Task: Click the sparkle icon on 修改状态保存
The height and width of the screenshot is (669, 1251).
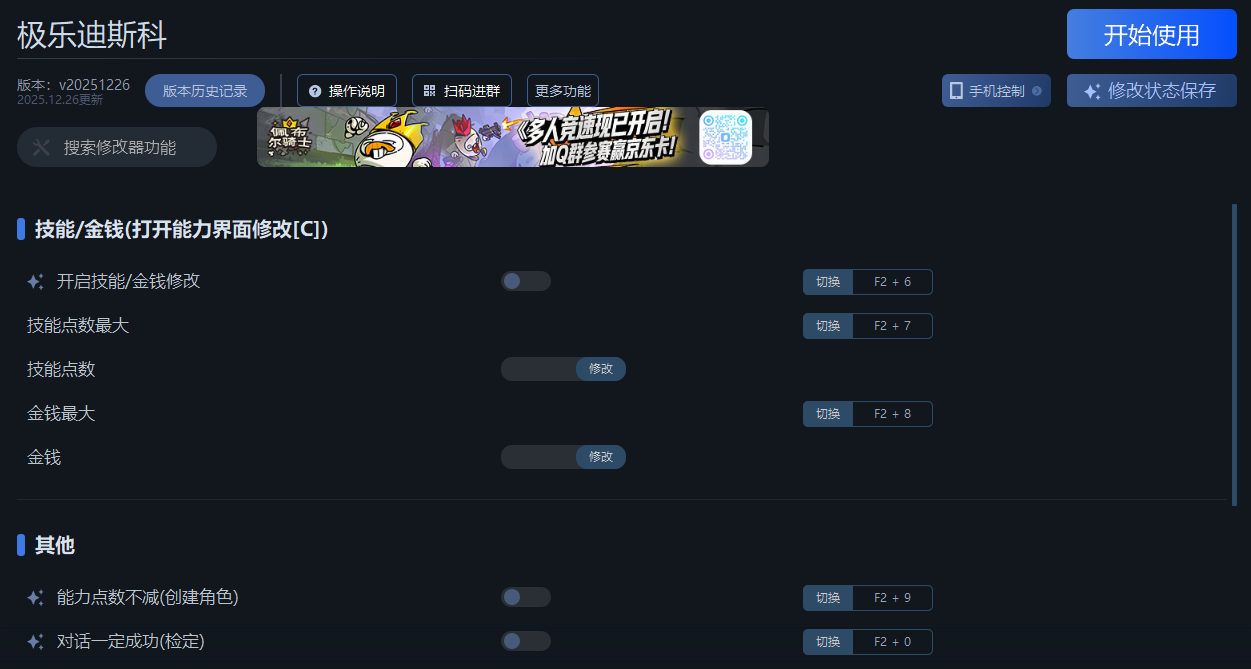Action: click(x=1092, y=91)
